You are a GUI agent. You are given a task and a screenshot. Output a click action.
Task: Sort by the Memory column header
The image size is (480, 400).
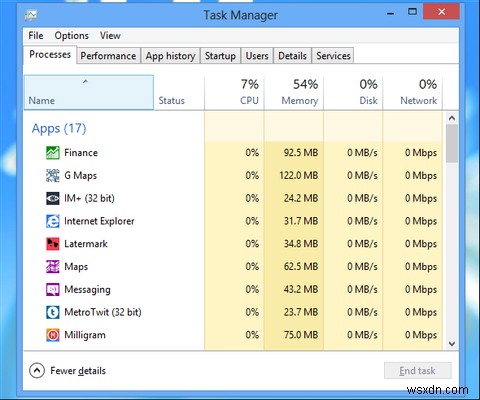point(294,93)
